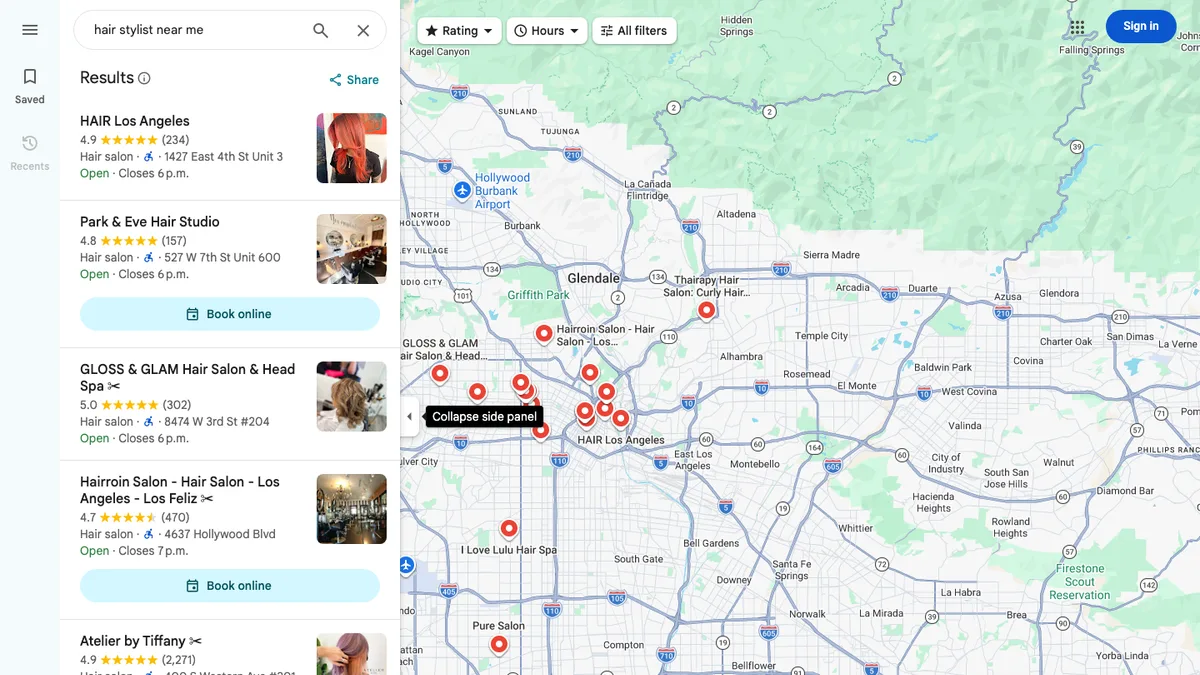Open HAIR Los Angeles listing
The image size is (1200, 675).
(135, 121)
